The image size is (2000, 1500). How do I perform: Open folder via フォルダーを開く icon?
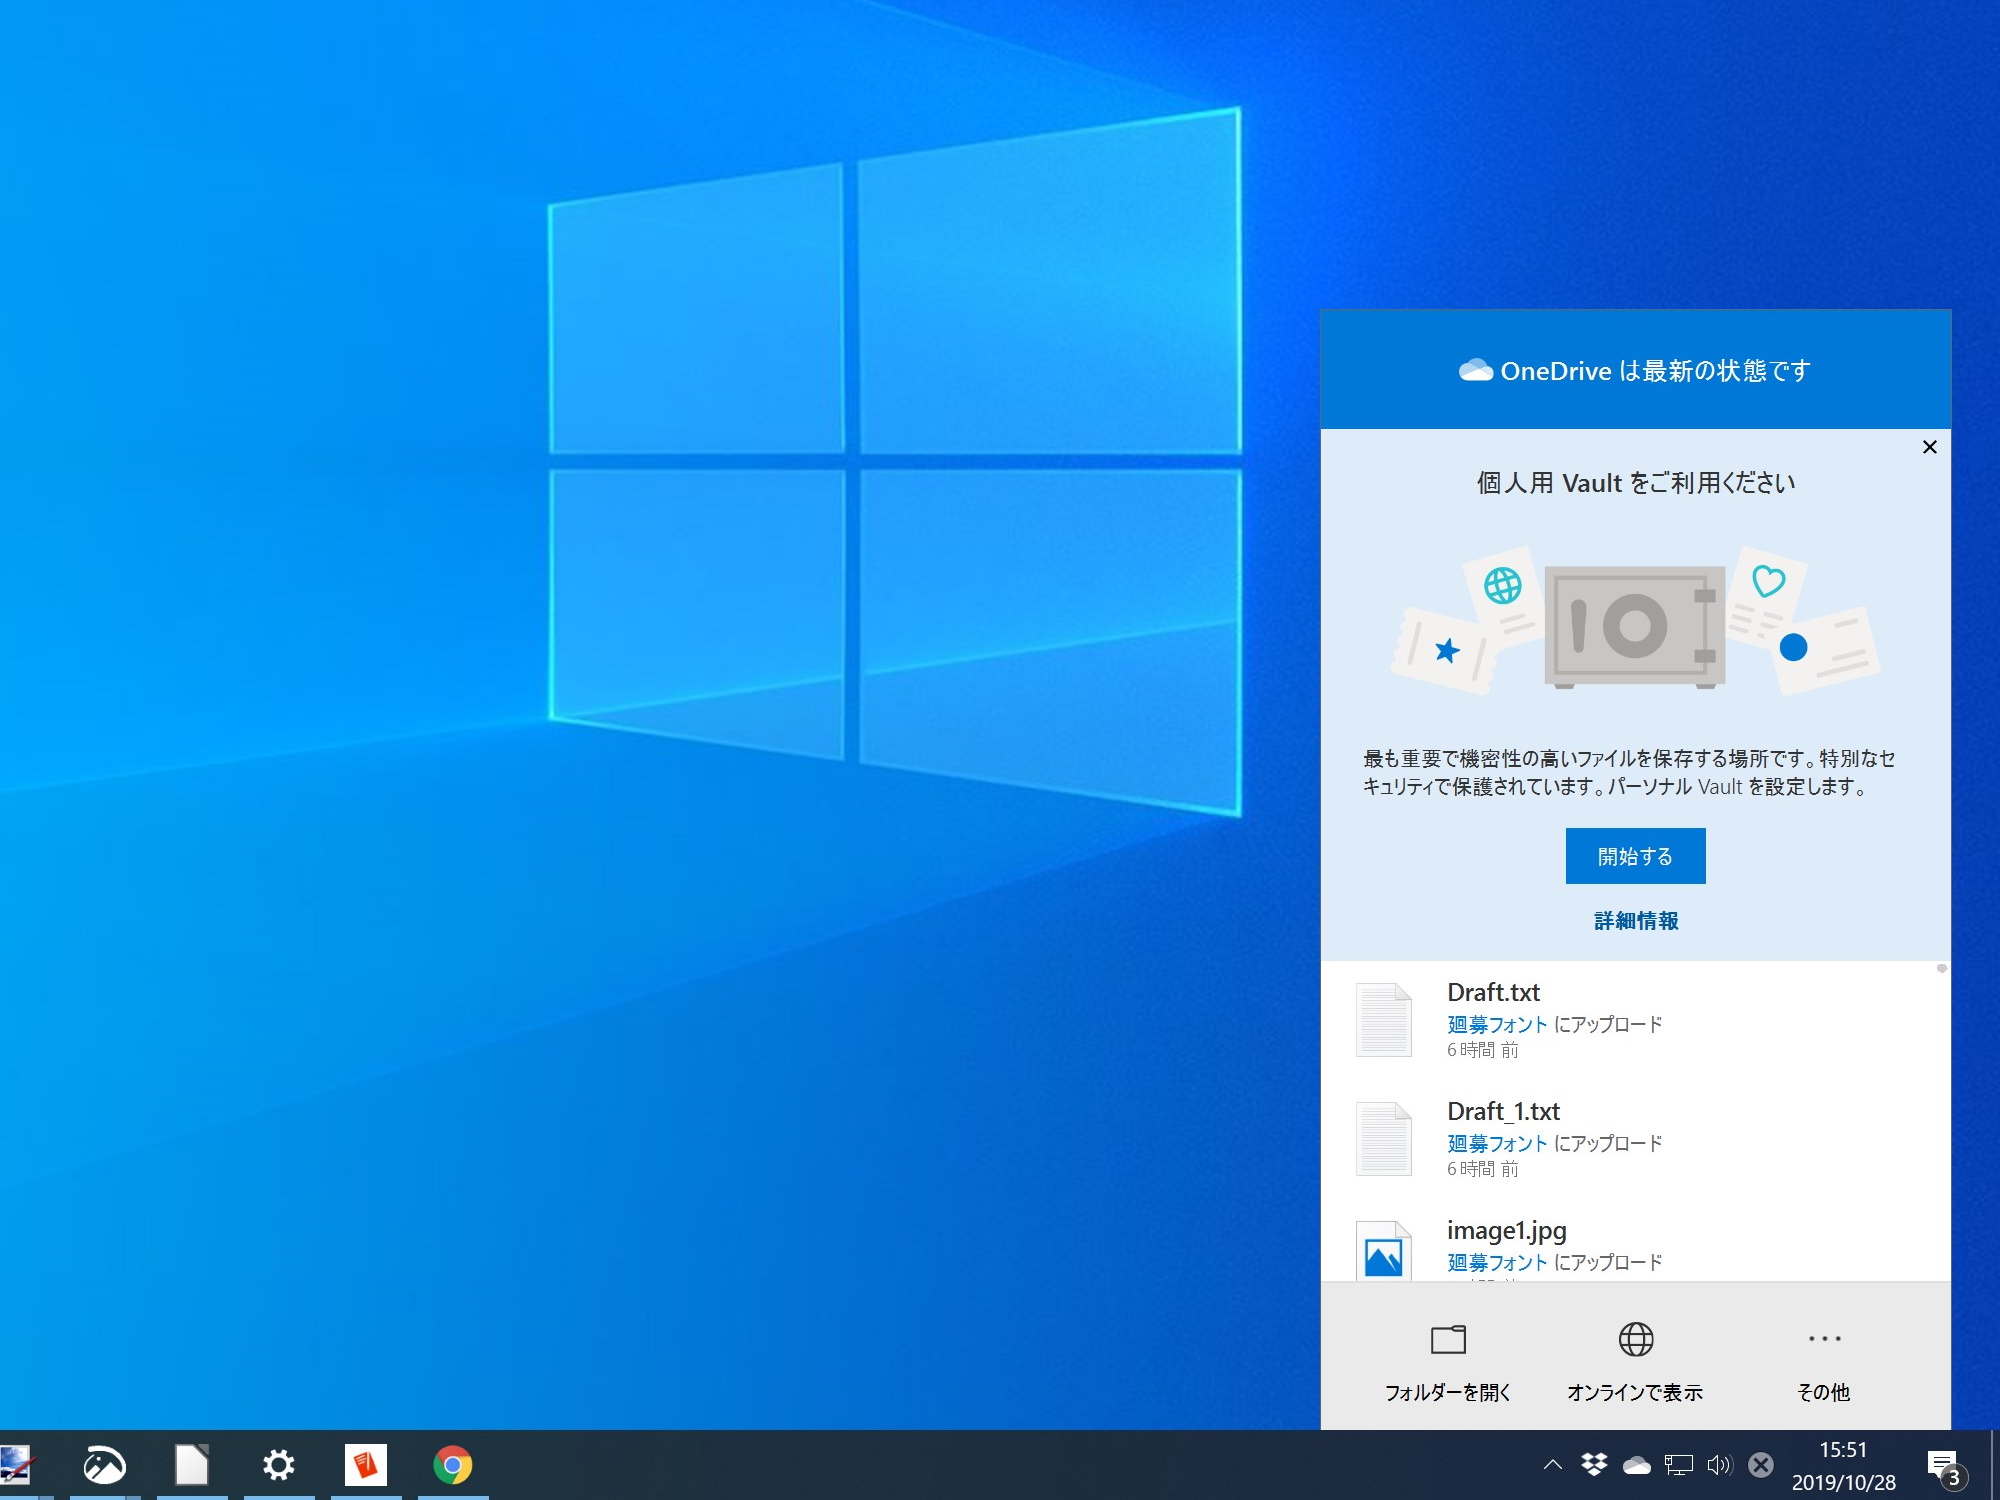1447,1340
